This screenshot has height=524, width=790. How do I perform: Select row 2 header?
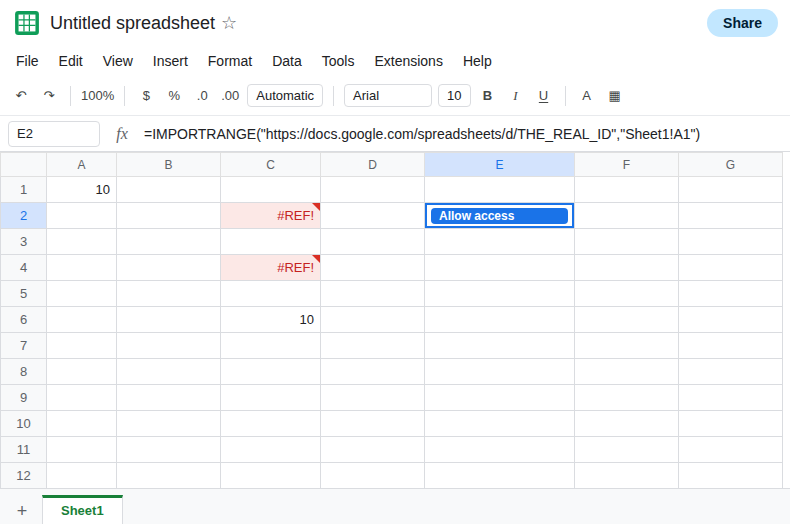(23, 216)
